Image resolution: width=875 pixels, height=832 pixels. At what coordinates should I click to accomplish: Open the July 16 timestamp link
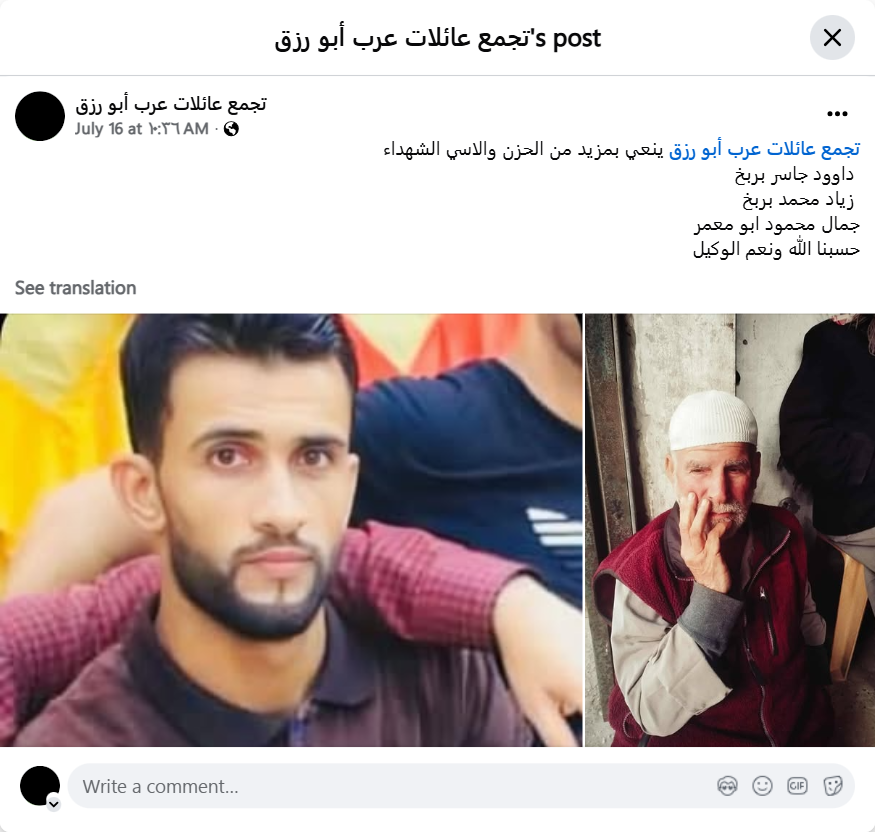point(142,129)
